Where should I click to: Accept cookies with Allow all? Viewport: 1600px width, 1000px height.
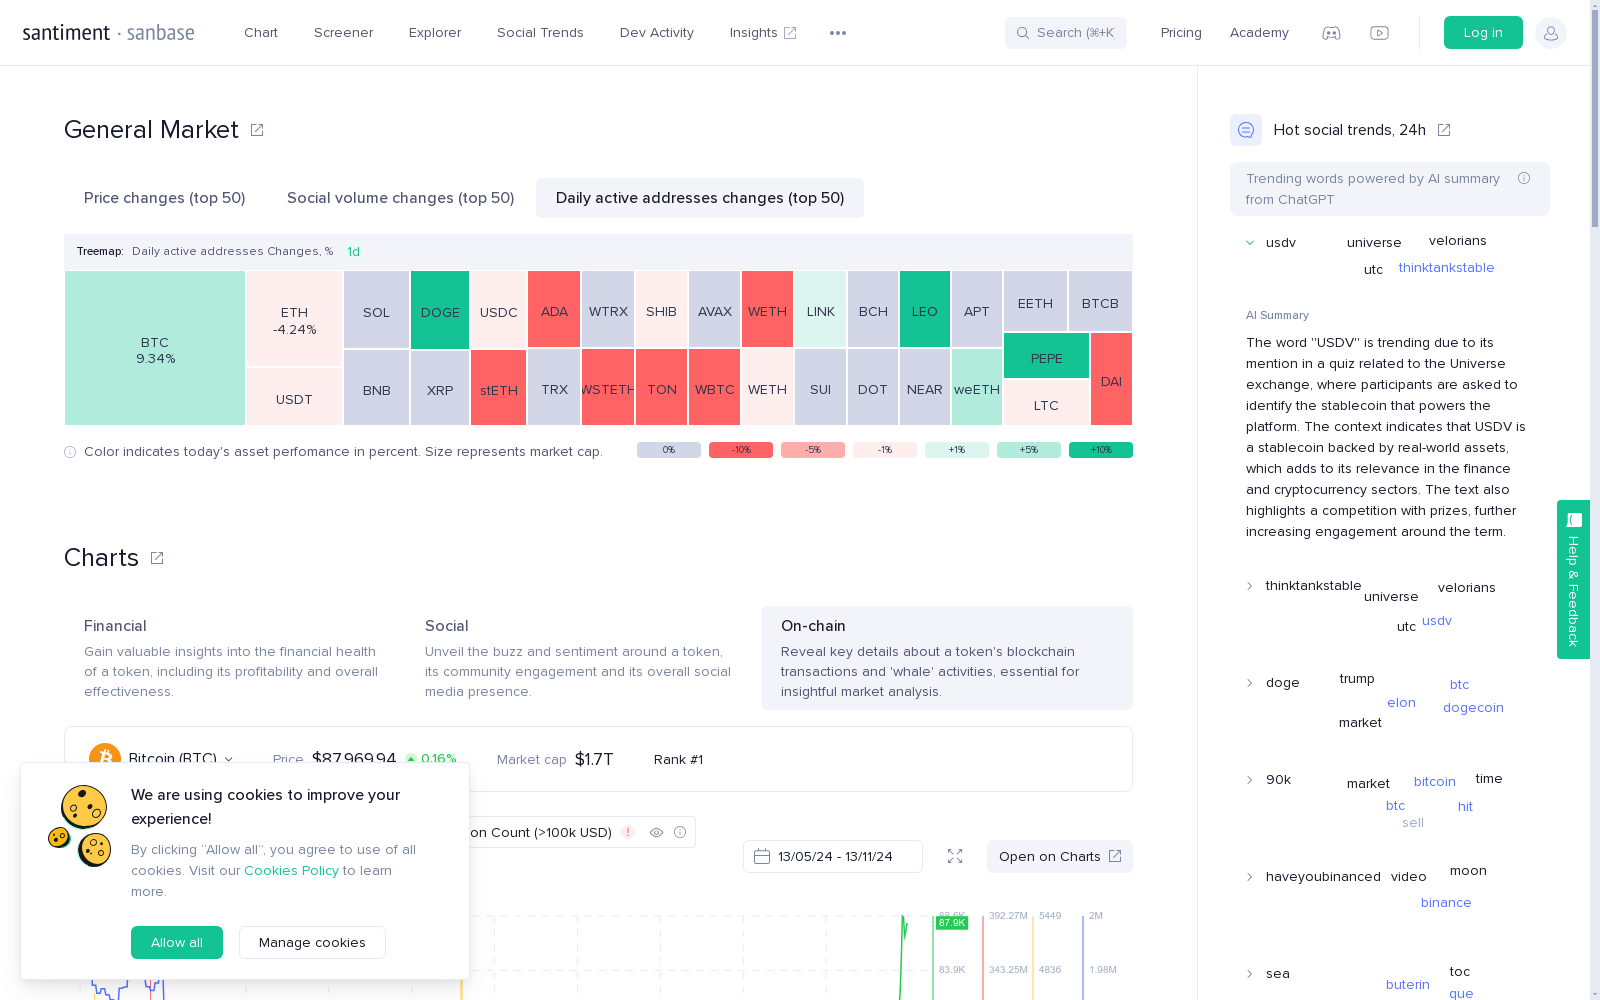click(x=177, y=943)
